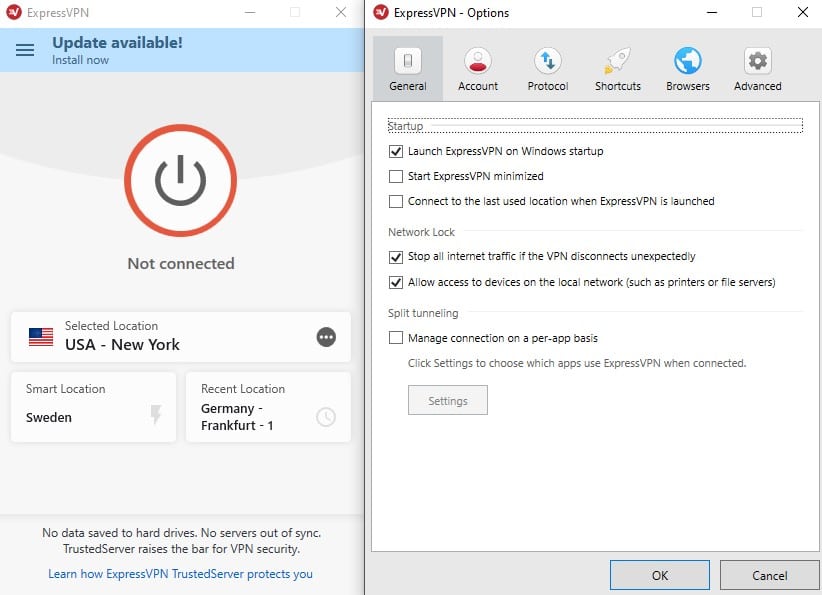
Task: Click the Protocol arrows icon
Action: (x=548, y=61)
